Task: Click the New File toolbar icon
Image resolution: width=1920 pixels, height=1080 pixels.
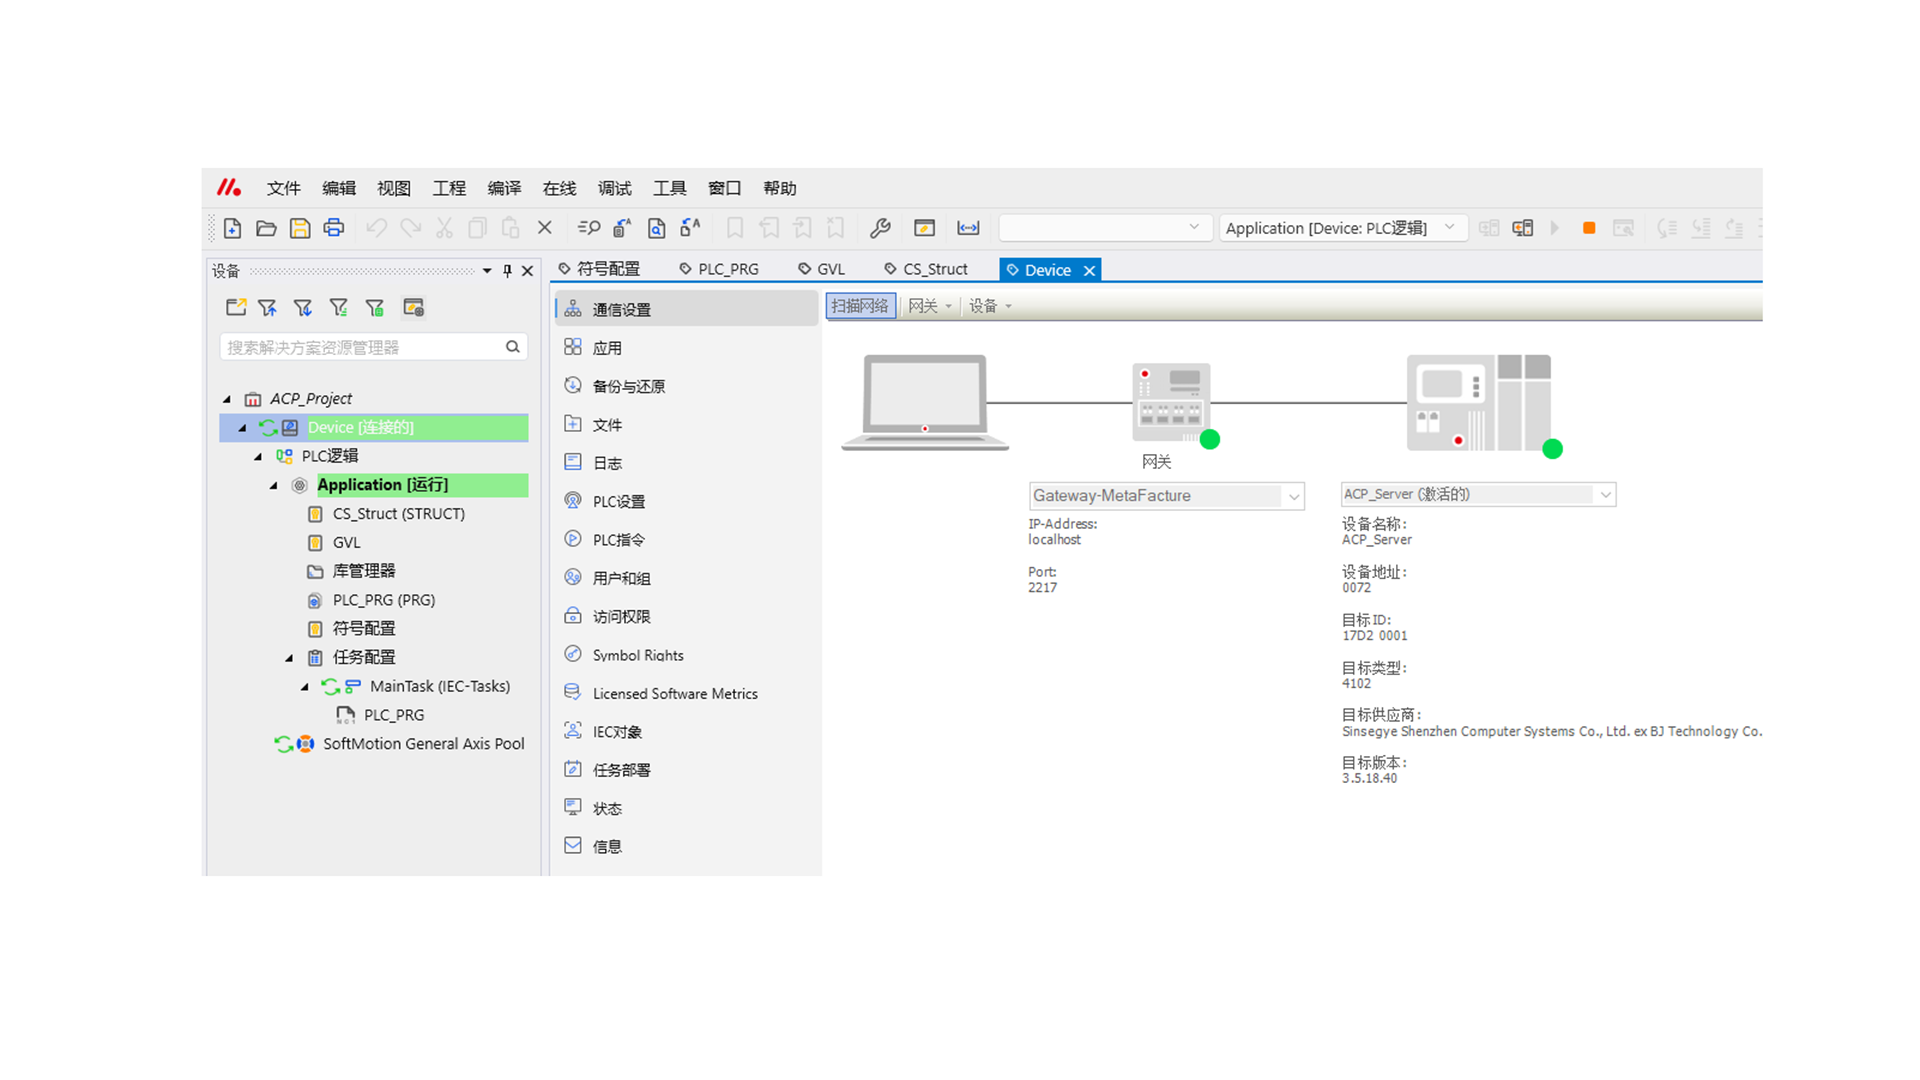Action: 232,228
